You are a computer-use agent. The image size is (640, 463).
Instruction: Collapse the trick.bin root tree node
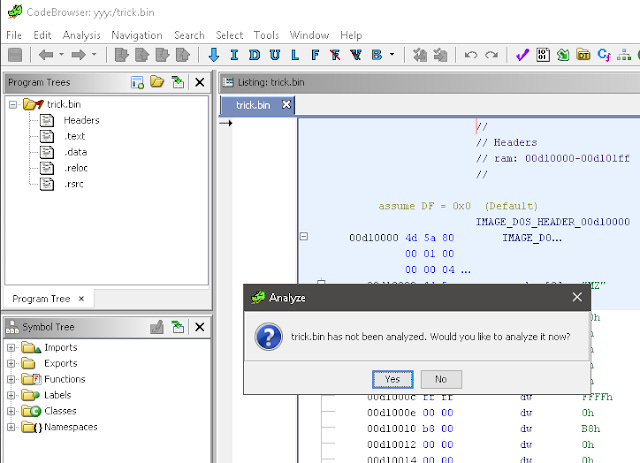click(x=13, y=105)
